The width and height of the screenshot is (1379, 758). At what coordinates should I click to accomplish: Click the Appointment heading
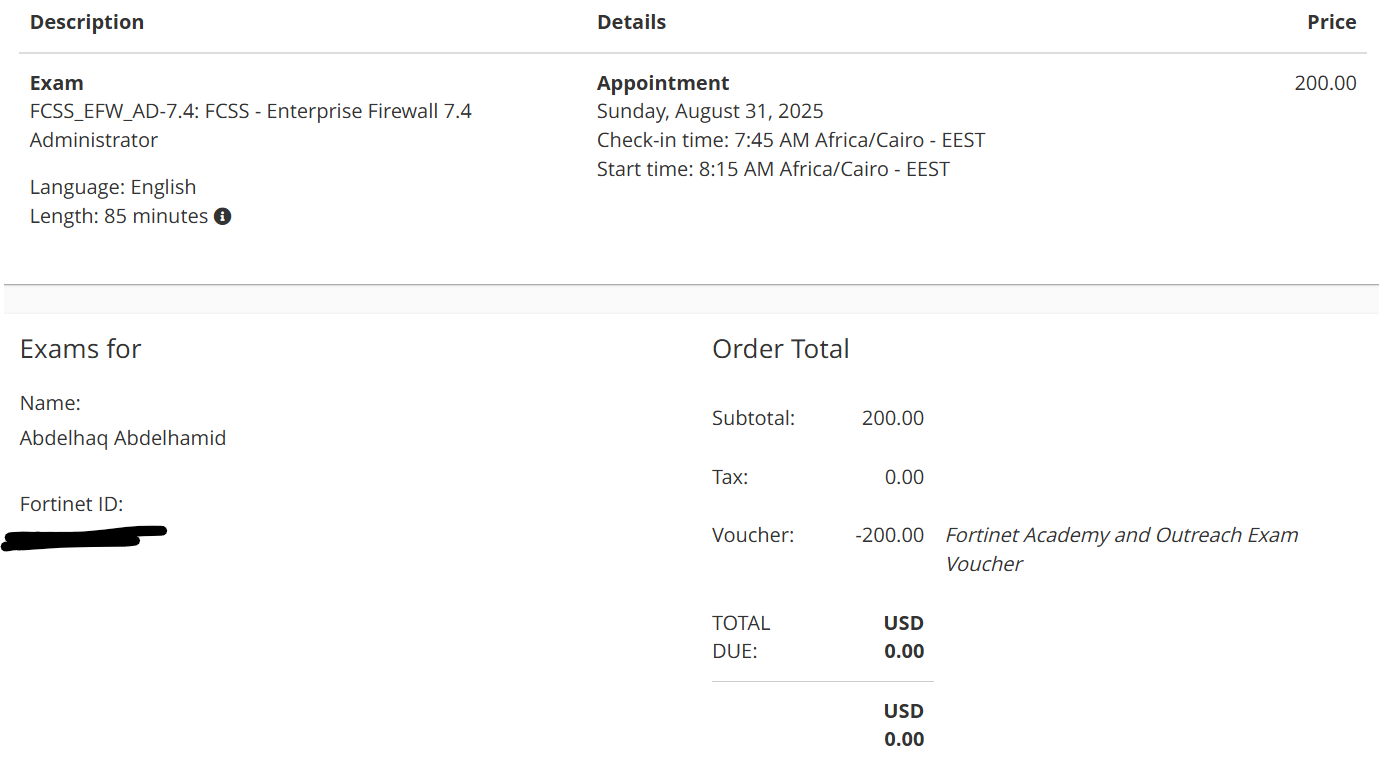(x=663, y=83)
